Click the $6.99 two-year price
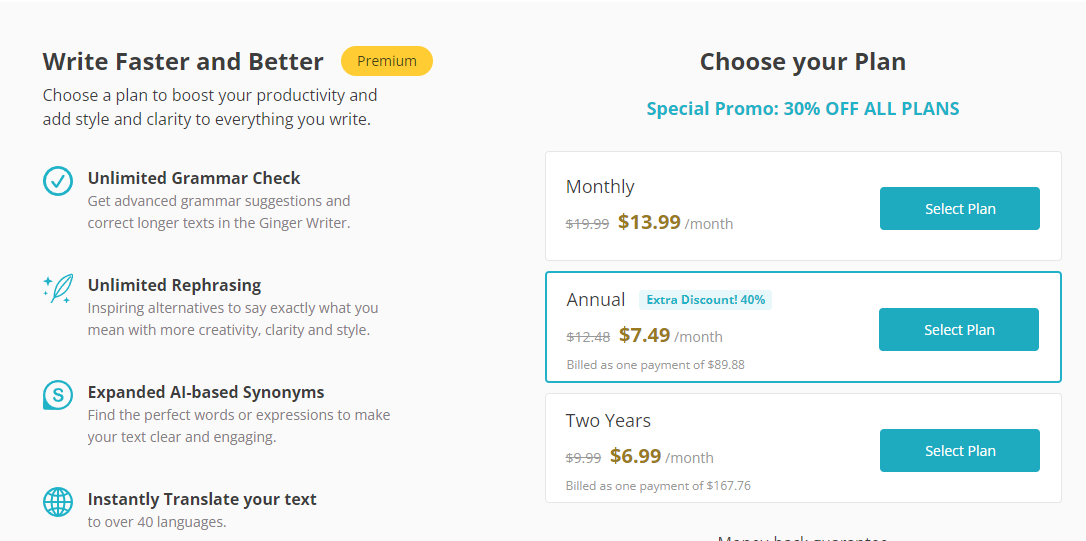This screenshot has height=541, width=1086. click(x=635, y=456)
